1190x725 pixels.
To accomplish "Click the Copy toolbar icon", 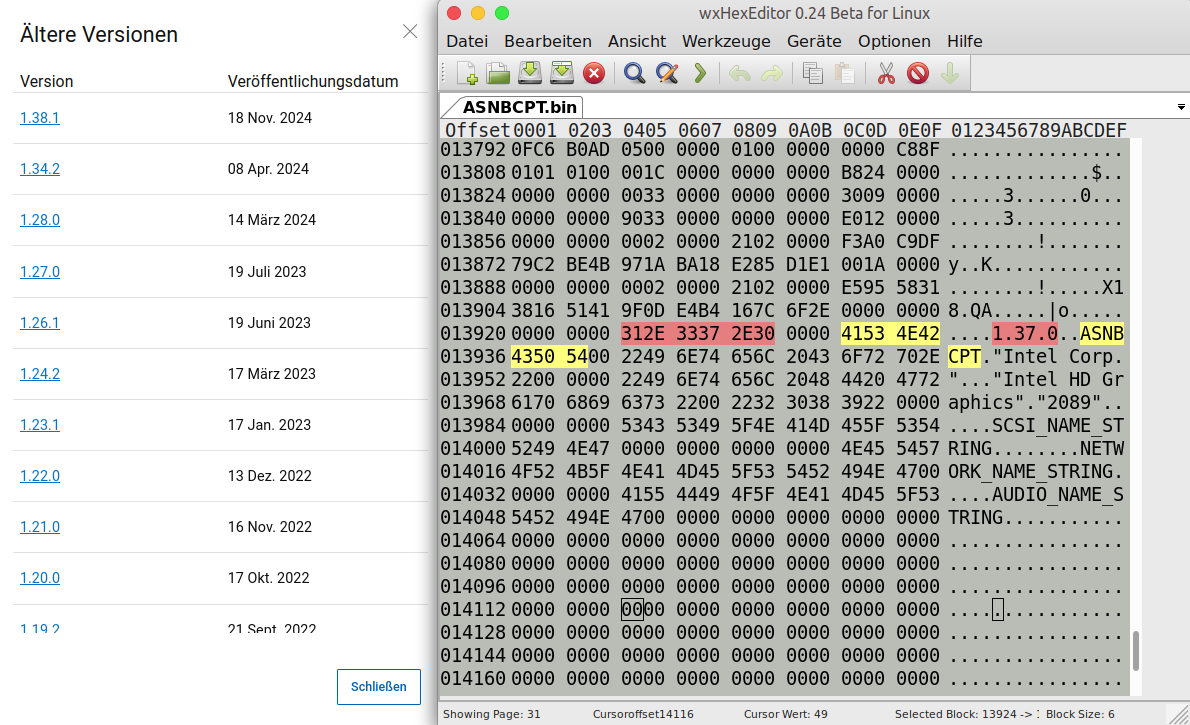I will tap(813, 73).
